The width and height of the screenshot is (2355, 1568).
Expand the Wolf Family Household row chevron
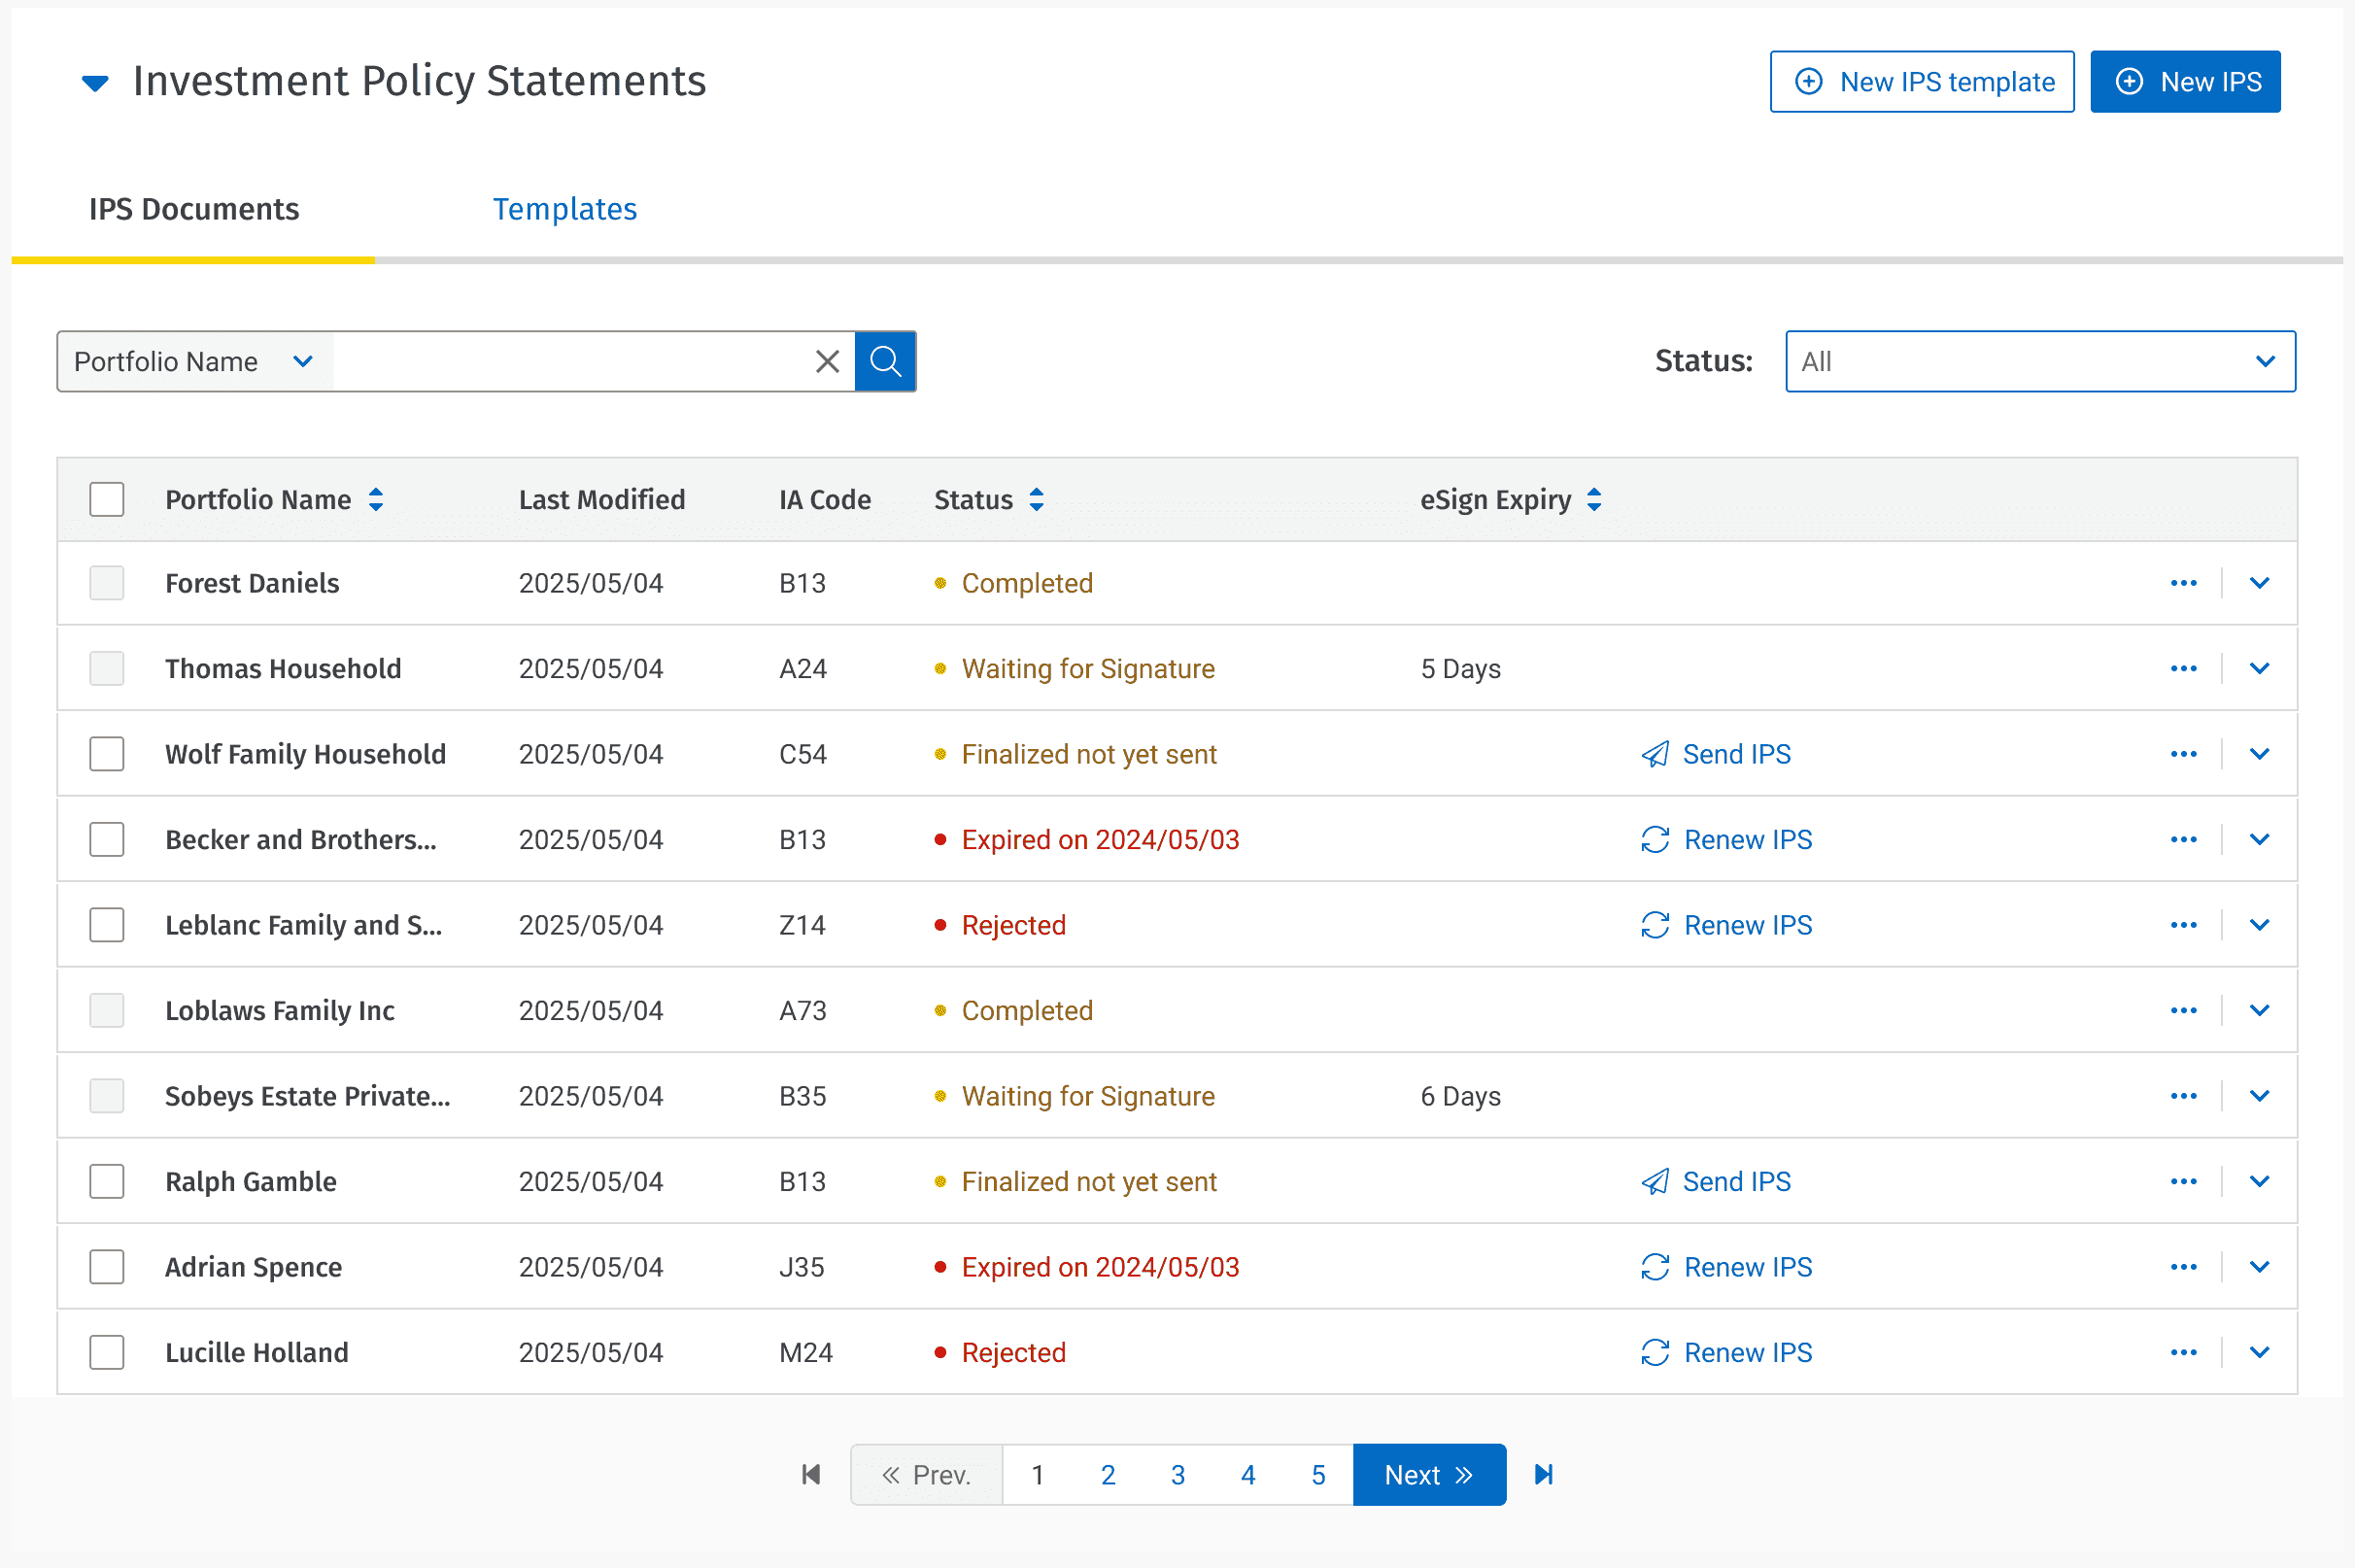tap(2260, 754)
